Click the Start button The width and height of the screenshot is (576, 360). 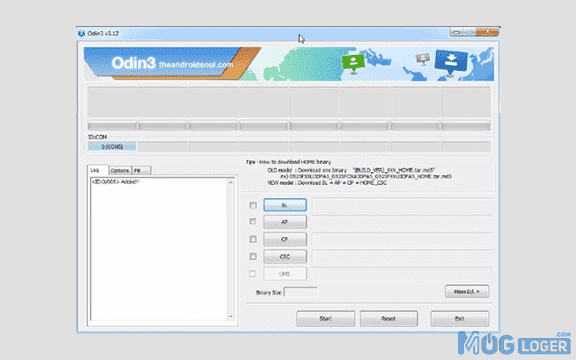(325, 318)
